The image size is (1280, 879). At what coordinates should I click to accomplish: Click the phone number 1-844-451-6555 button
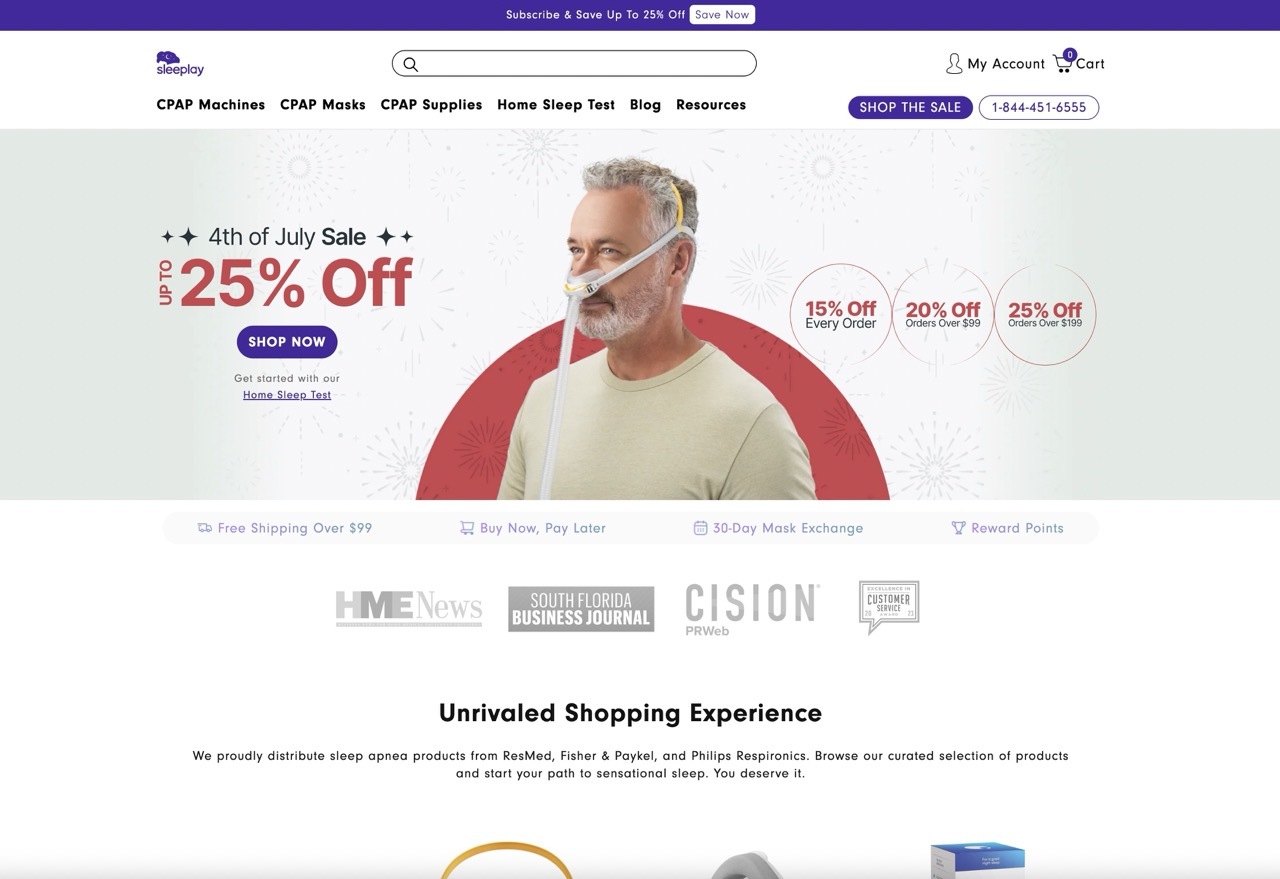[1039, 107]
